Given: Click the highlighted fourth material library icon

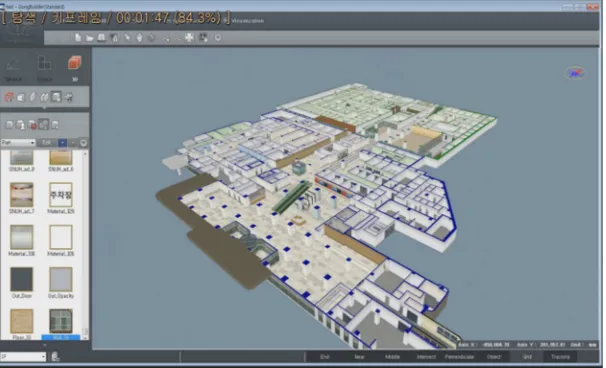Looking at the screenshot, I should pos(43,124).
